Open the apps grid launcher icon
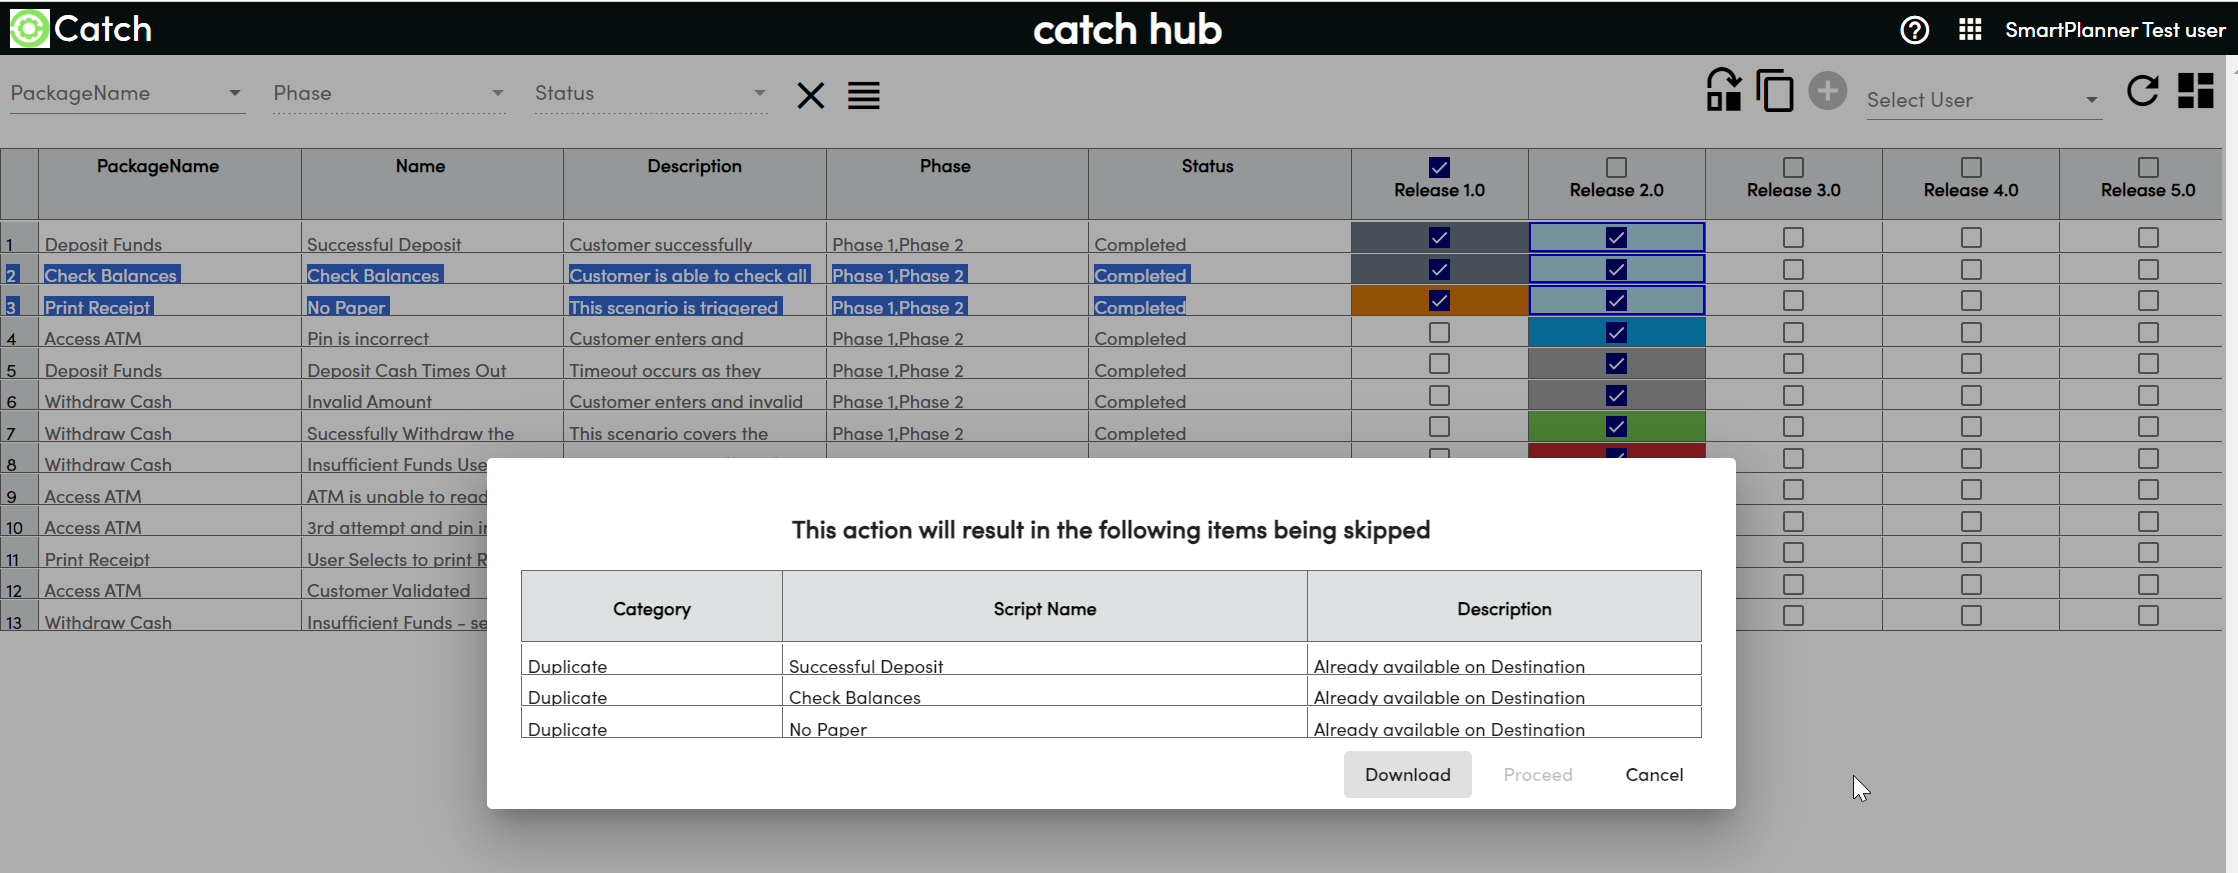The width and height of the screenshot is (2238, 873). 1970,30
